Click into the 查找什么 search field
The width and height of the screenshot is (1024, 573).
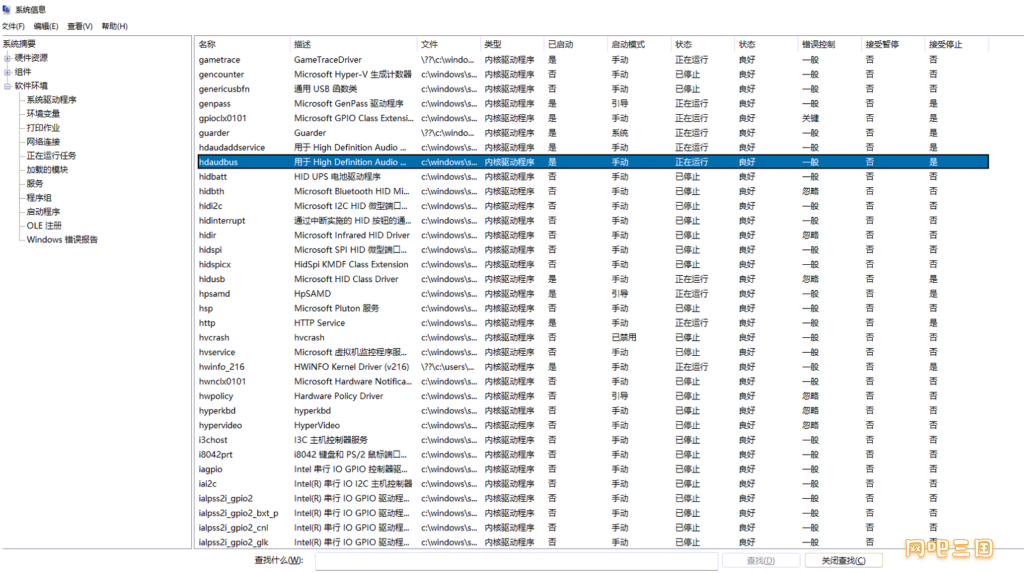[517, 561]
